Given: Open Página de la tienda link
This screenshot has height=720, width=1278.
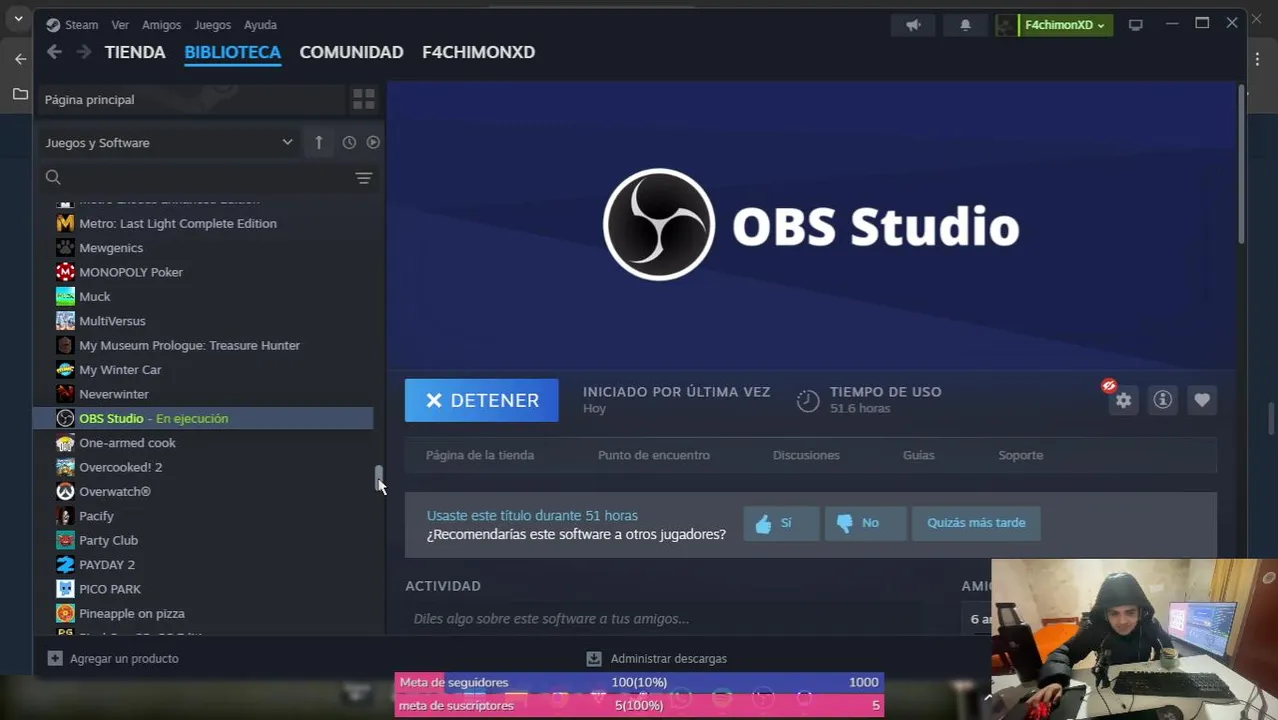Looking at the screenshot, I should tap(480, 455).
